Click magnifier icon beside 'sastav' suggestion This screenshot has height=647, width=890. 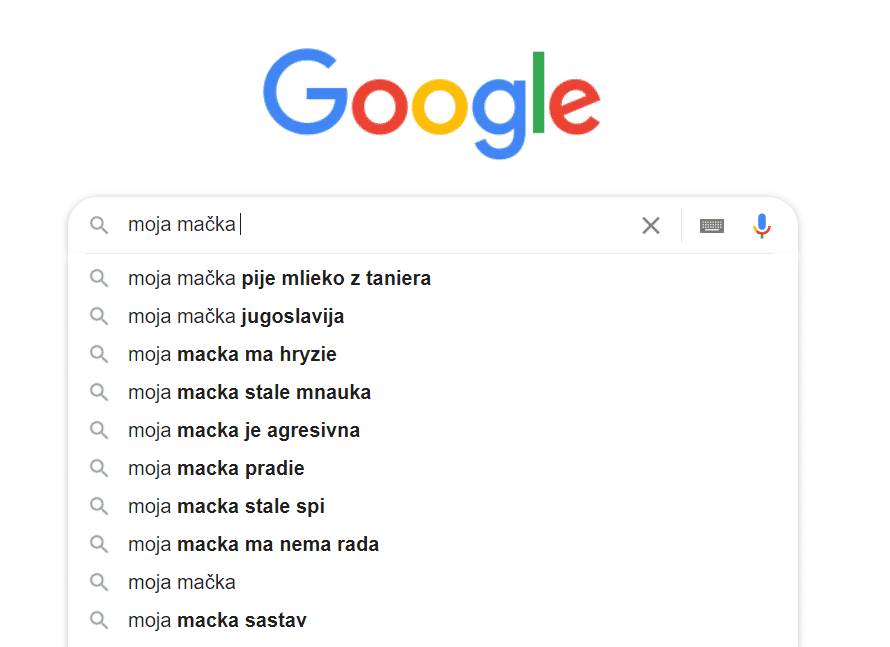pyautogui.click(x=99, y=620)
